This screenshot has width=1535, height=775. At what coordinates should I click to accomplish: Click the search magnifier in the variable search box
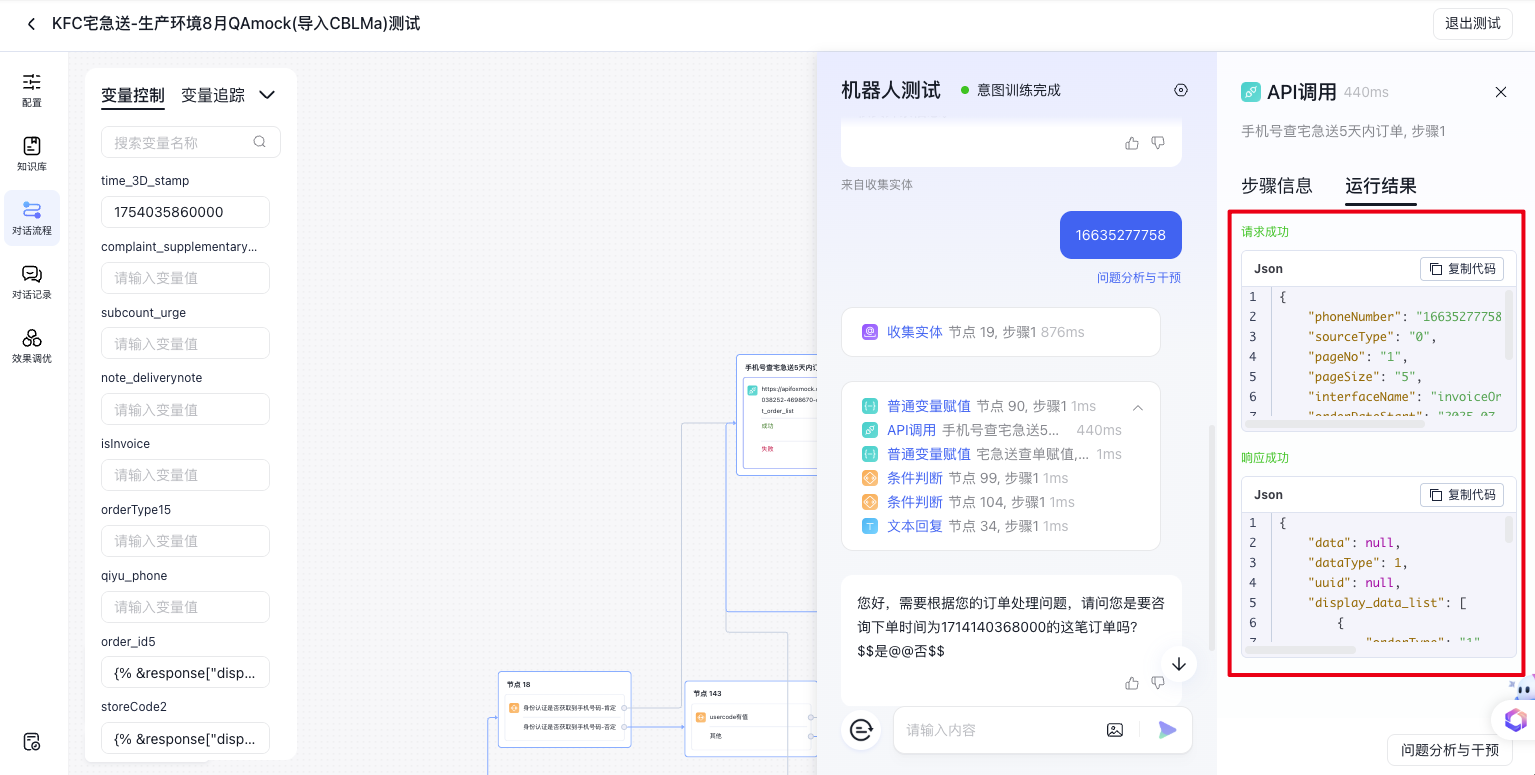pyautogui.click(x=259, y=141)
